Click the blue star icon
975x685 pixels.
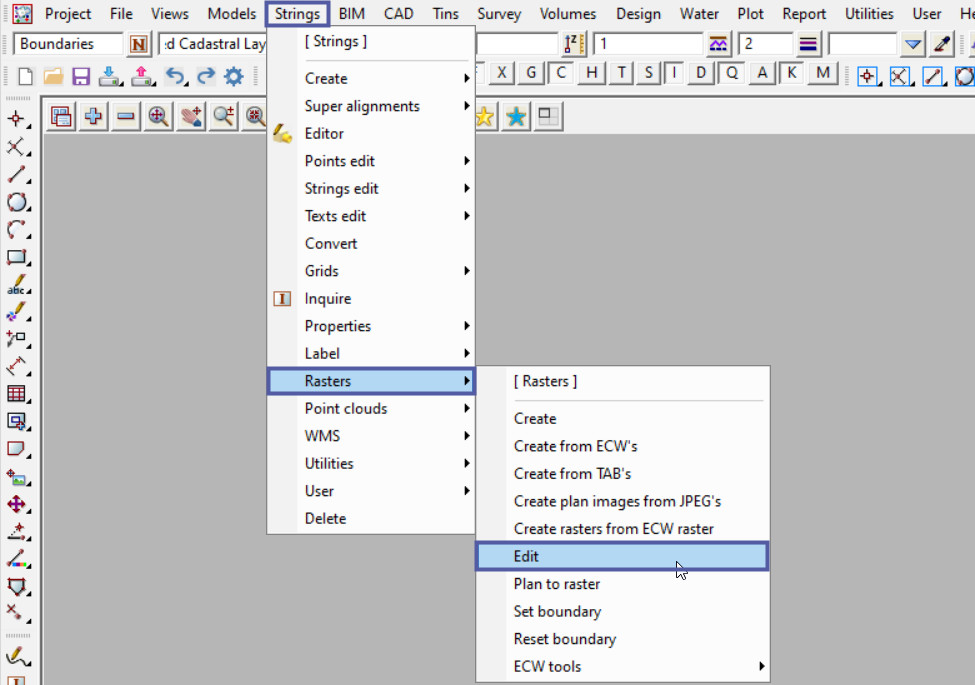click(x=516, y=116)
